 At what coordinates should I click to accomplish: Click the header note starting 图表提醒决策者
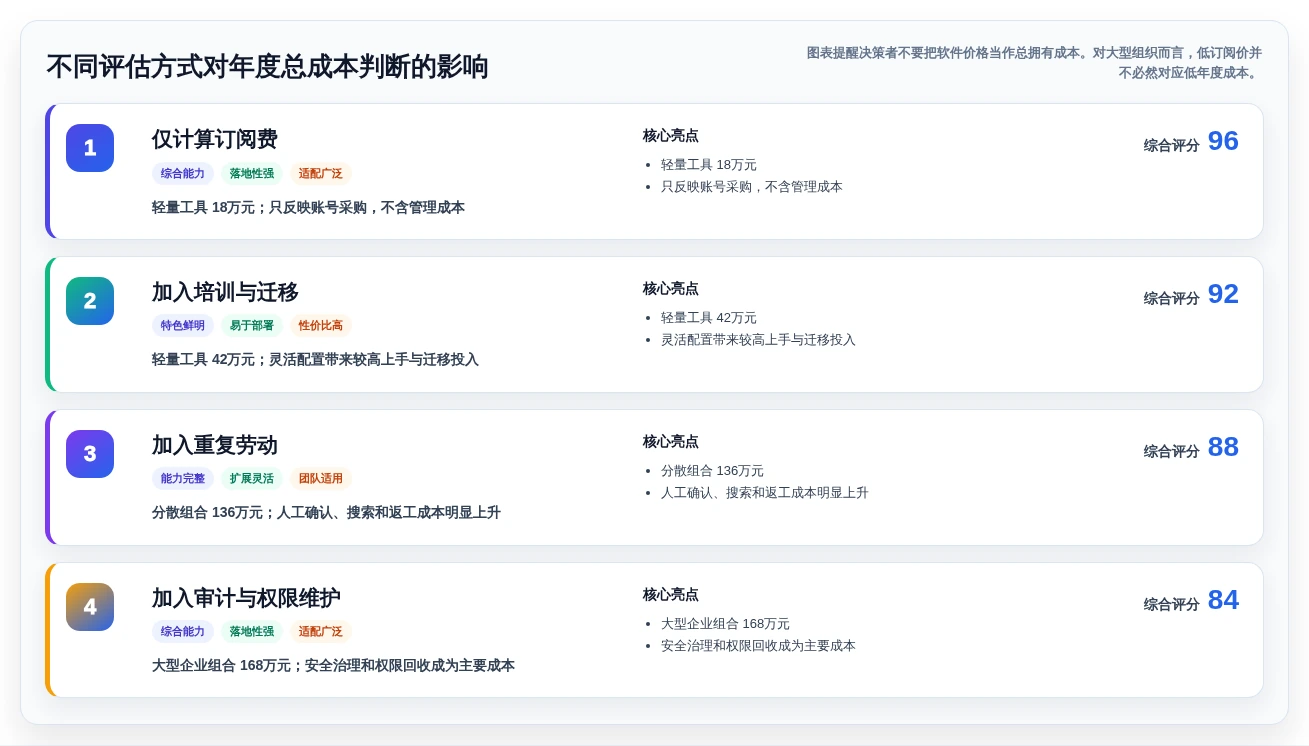coord(1034,63)
